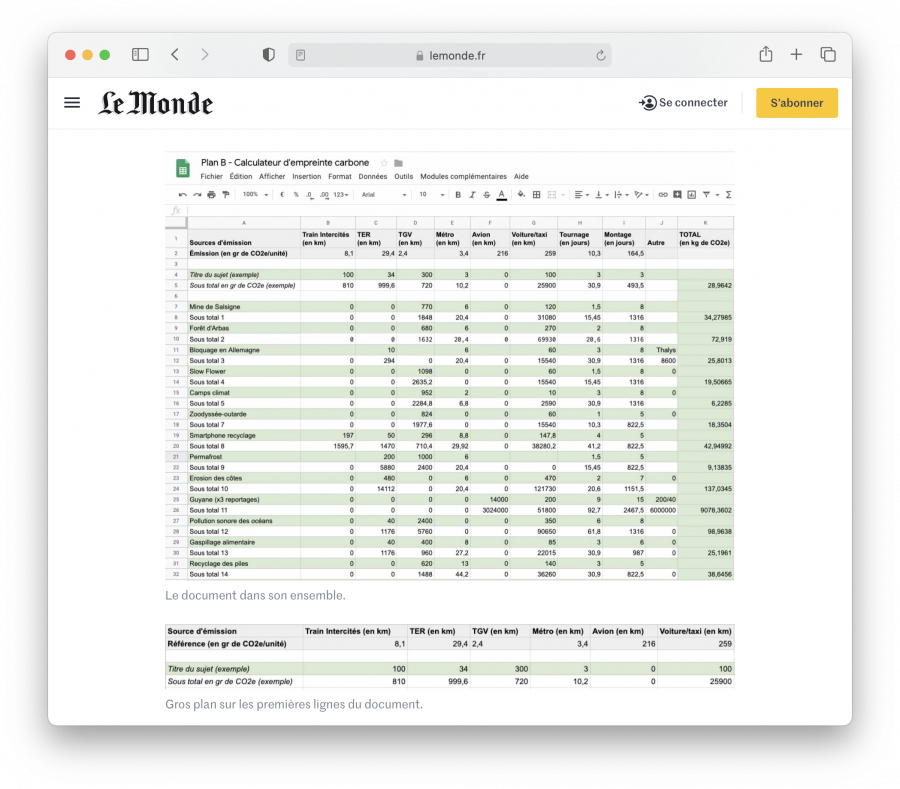The height and width of the screenshot is (789, 900).
Task: Show the Safari sidebar
Action: [x=140, y=55]
